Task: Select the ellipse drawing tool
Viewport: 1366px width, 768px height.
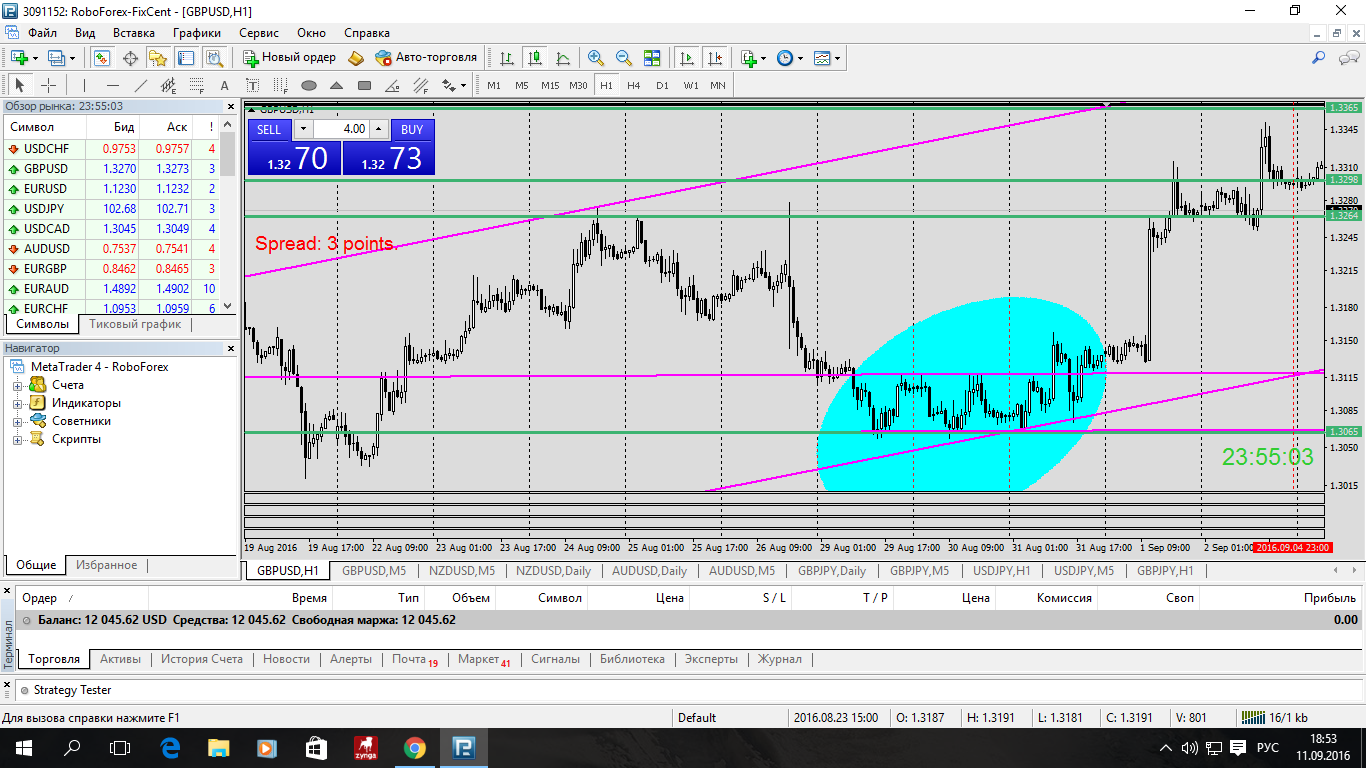Action: [x=309, y=85]
